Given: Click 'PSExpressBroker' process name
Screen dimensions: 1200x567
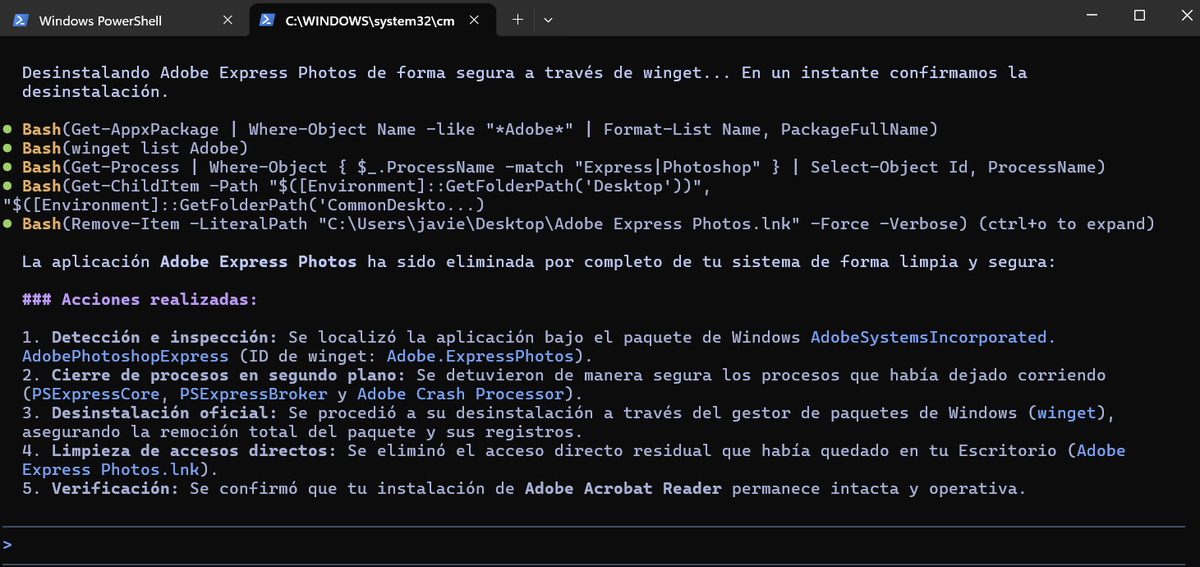Looking at the screenshot, I should (252, 394).
